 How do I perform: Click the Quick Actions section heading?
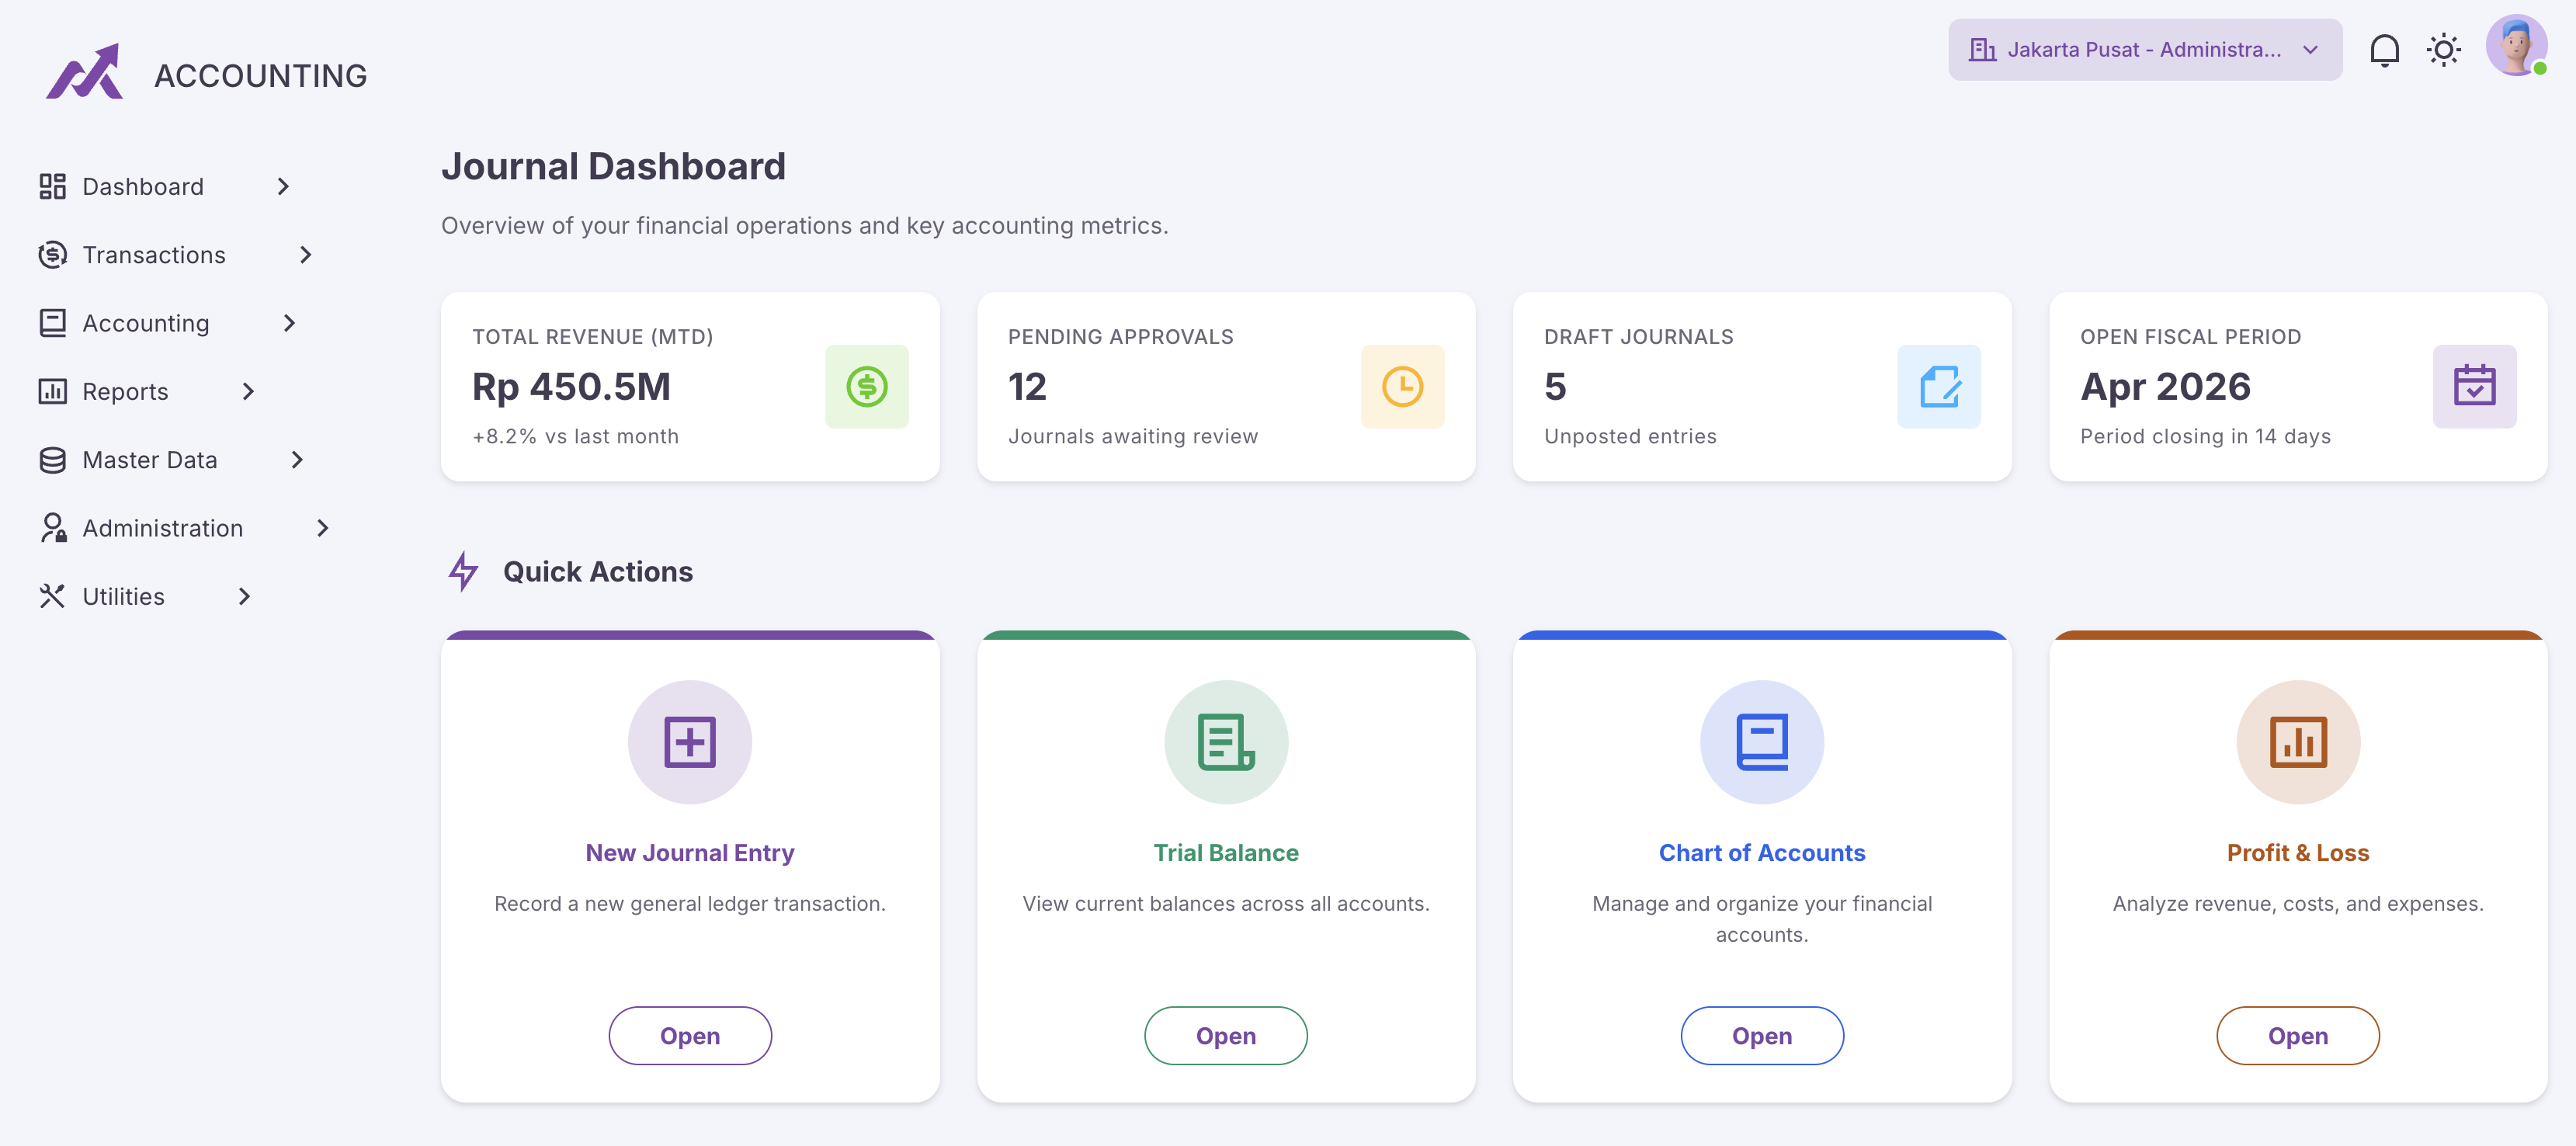pyautogui.click(x=597, y=572)
